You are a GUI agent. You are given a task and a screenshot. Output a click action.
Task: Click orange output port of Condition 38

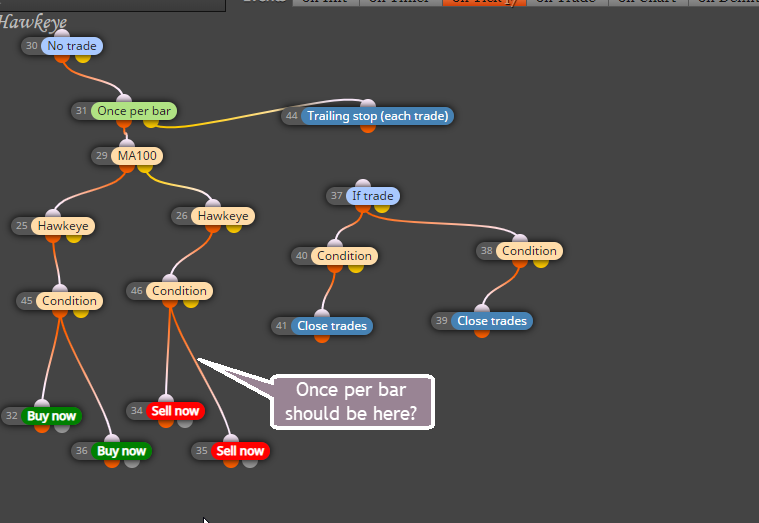(520, 262)
